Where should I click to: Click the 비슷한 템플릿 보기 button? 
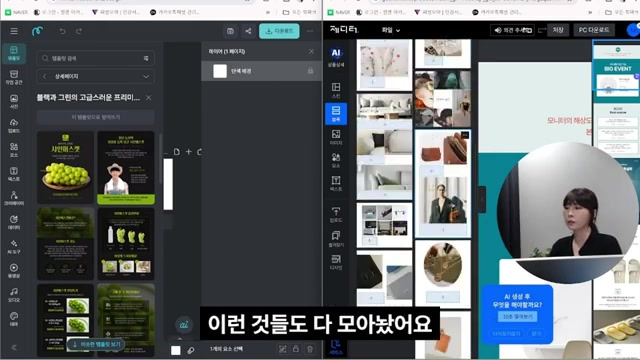(x=96, y=344)
